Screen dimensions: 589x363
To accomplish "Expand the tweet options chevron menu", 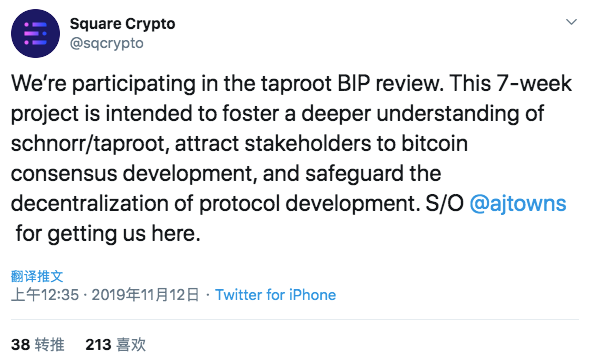I will 571,22.
